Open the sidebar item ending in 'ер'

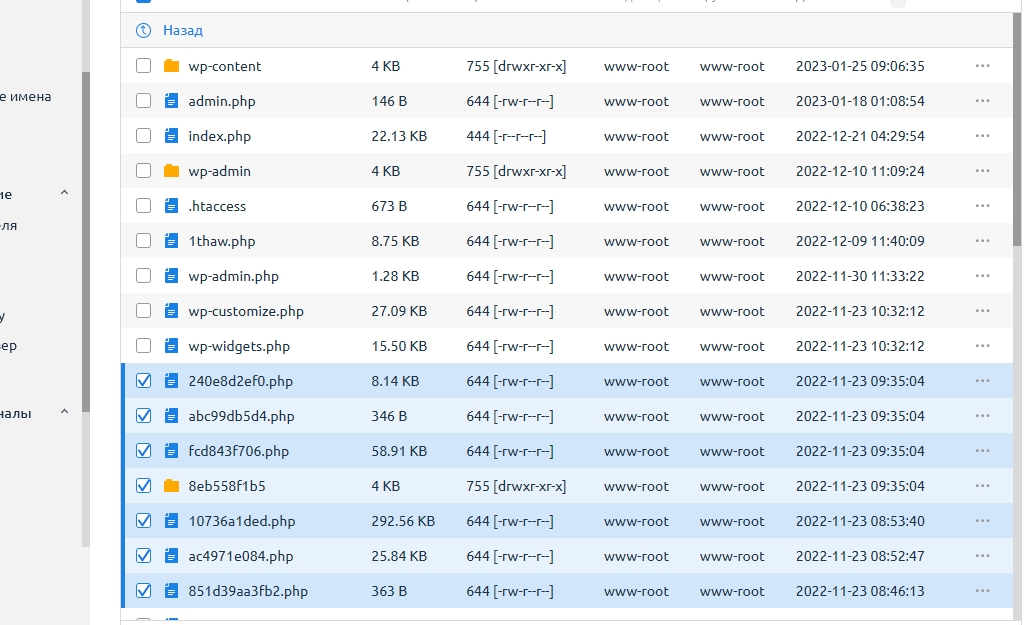[9, 346]
